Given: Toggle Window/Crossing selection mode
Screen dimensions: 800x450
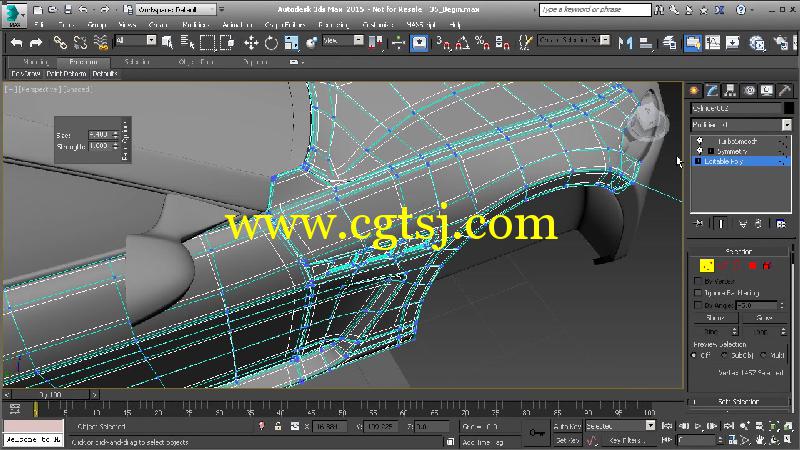Looking at the screenshot, I should [227, 43].
